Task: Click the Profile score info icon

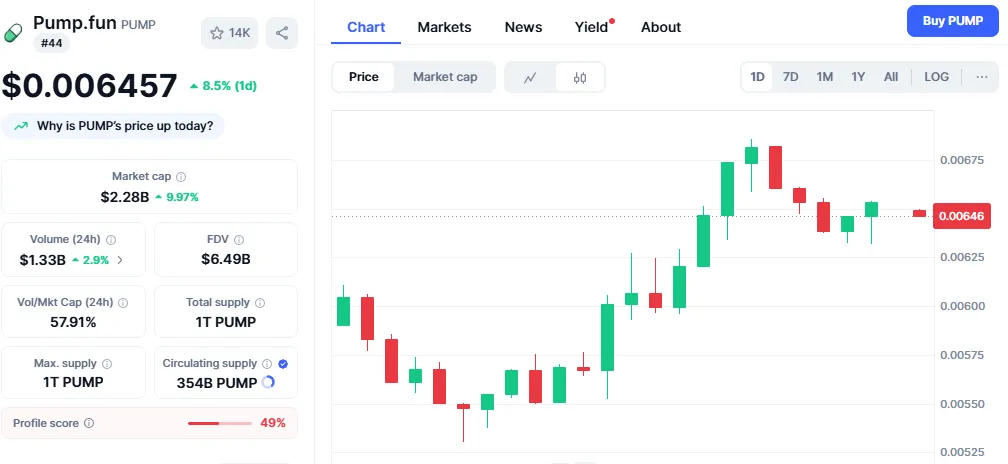Action: tap(89, 423)
